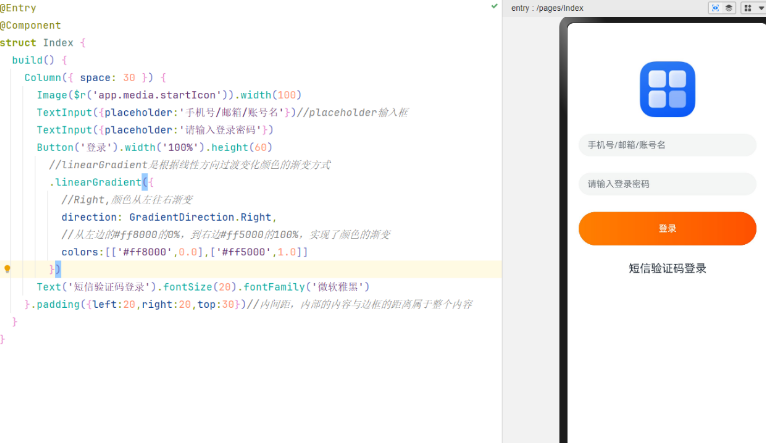The height and width of the screenshot is (443, 766).
Task: Click the multi-device grid icon in previewer
Action: [x=747, y=8]
